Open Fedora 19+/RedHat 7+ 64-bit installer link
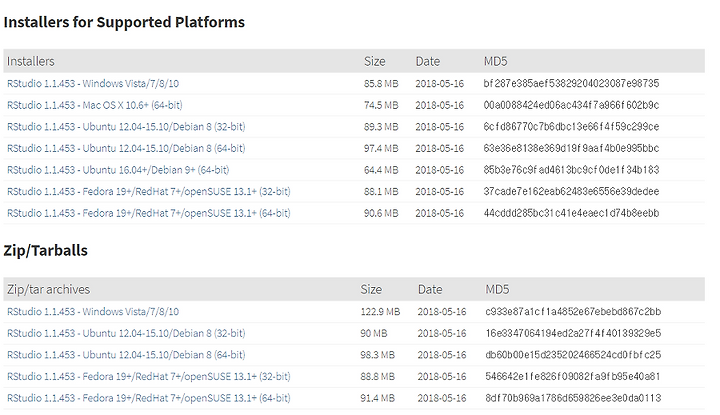720x415 pixels. 148,213
